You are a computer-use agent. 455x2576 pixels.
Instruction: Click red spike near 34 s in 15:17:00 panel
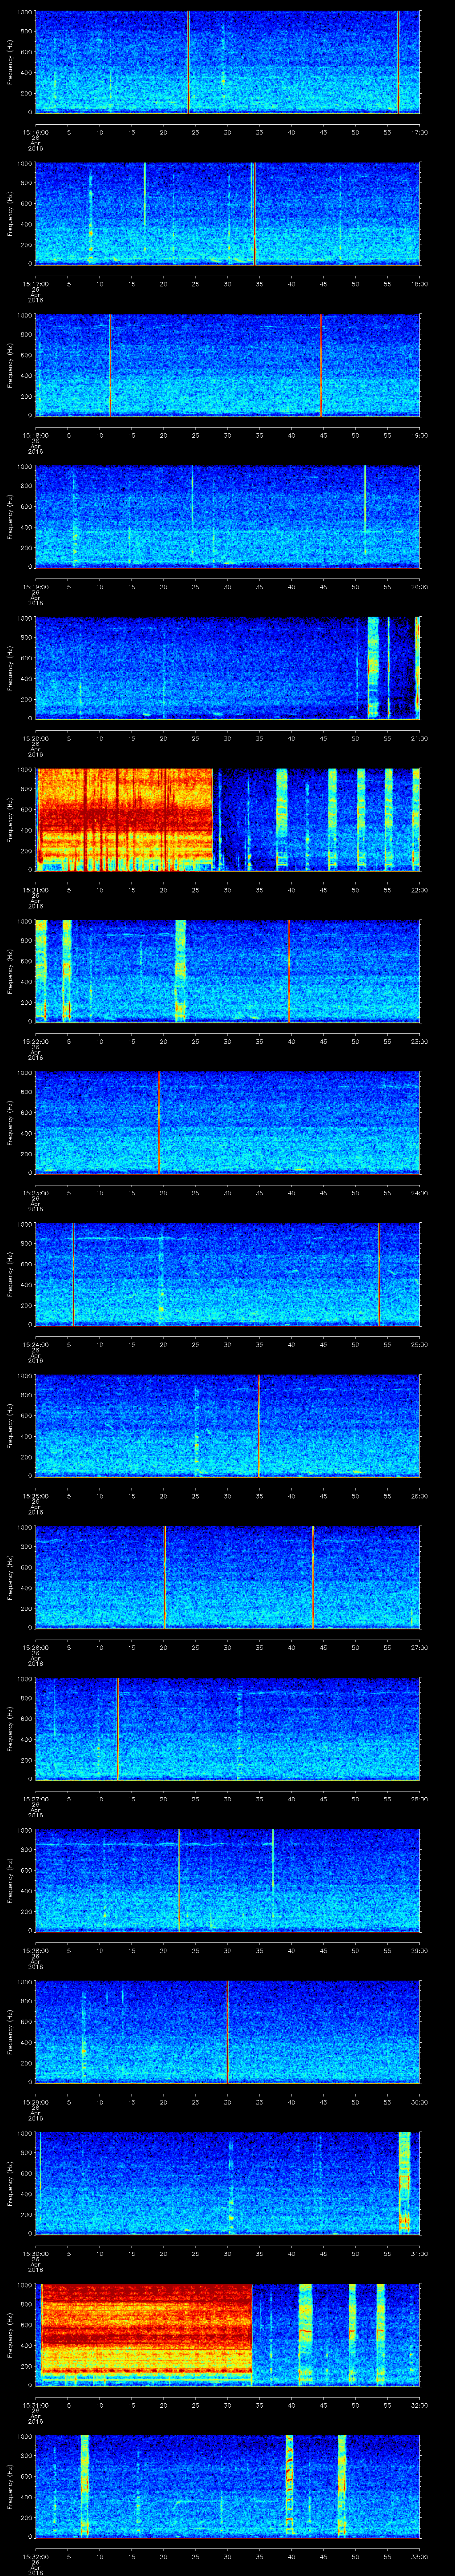point(254,213)
